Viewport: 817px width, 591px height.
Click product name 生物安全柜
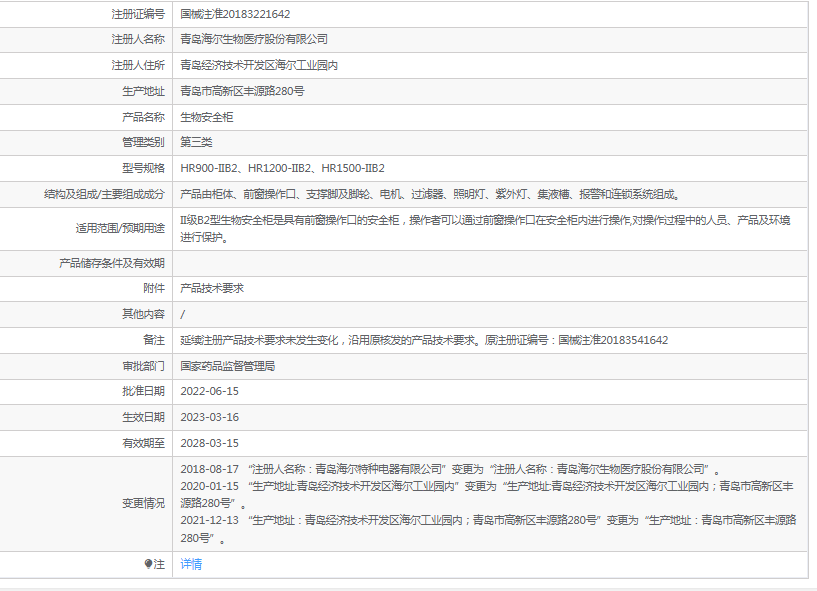(206, 117)
